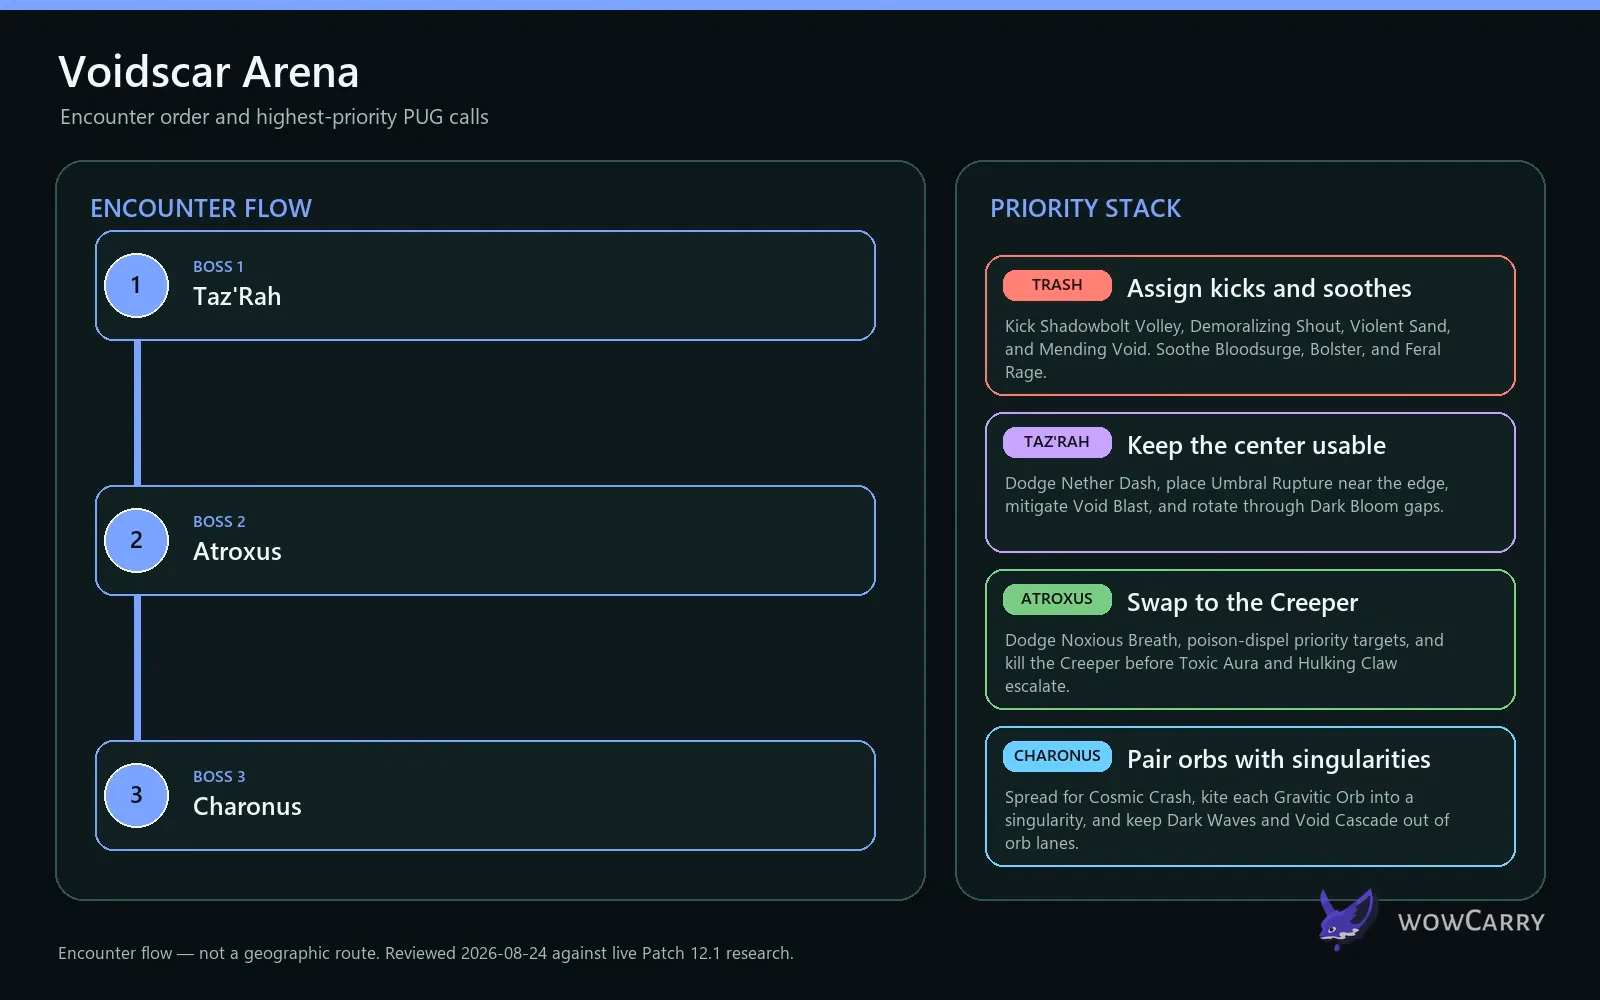Click the 'BOSS 2' label
The height and width of the screenshot is (1000, 1600).
(x=219, y=522)
